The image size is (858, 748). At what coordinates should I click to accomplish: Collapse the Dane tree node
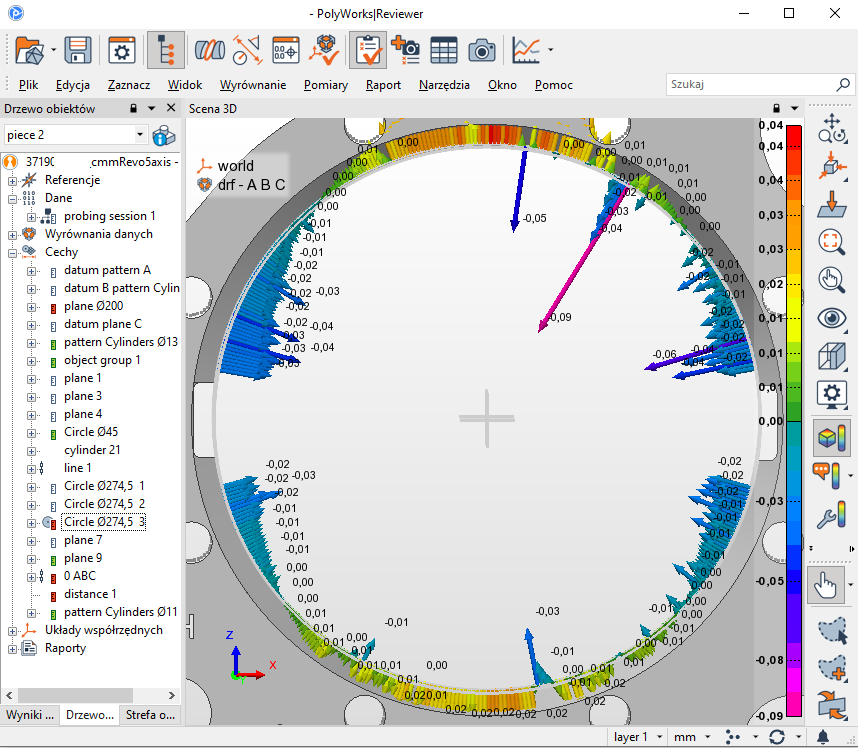[12, 199]
